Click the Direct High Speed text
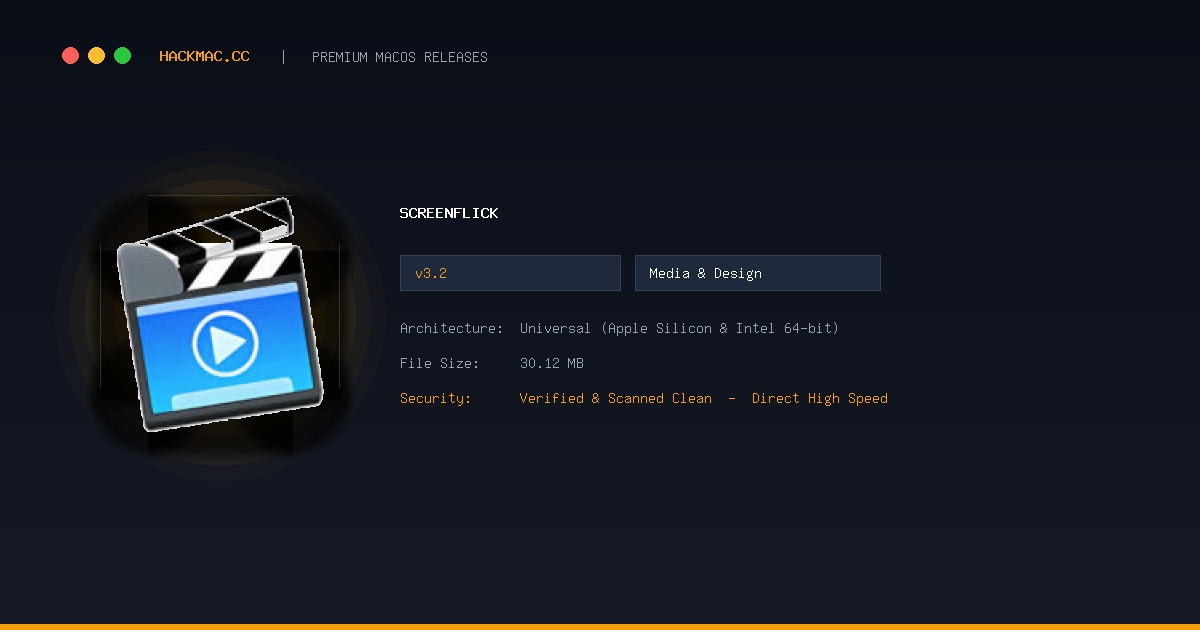 tap(820, 398)
